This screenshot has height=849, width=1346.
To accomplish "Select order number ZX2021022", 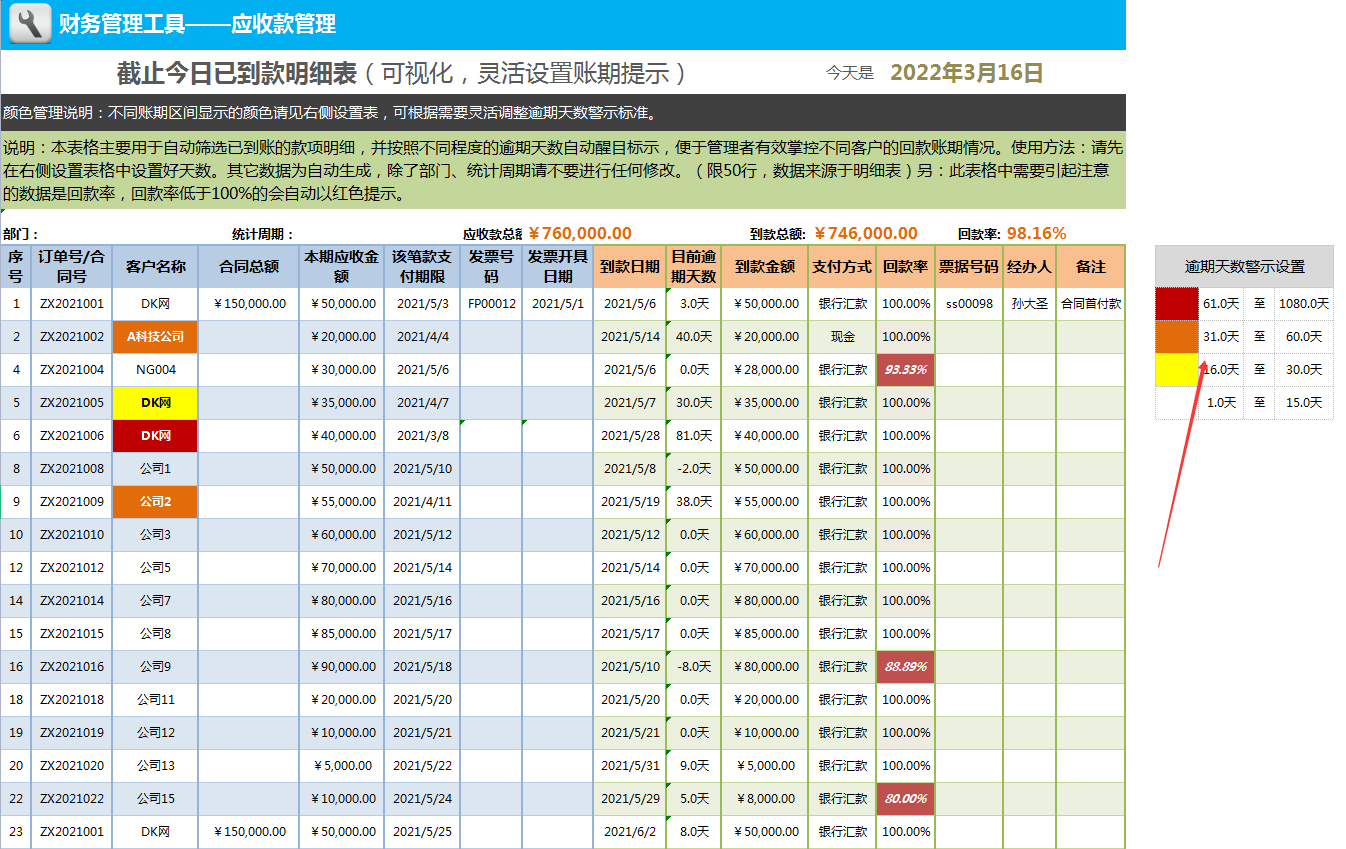I will coord(72,799).
